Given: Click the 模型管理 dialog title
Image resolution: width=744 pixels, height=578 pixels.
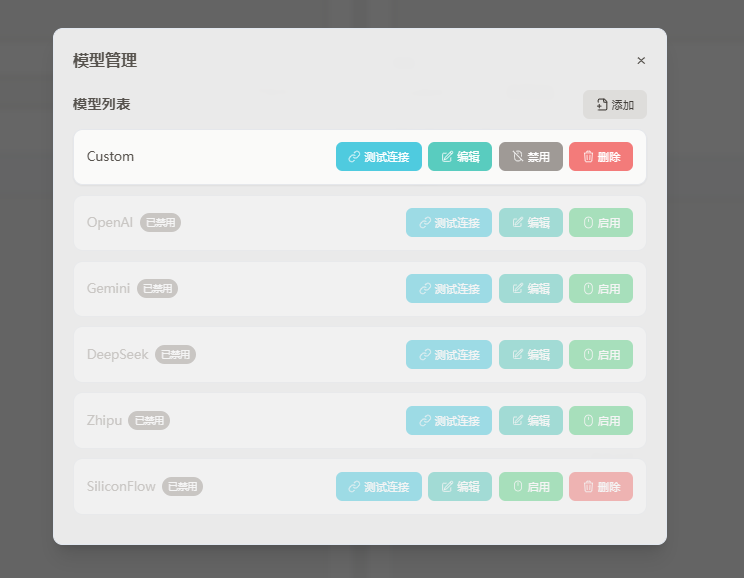Looking at the screenshot, I should (105, 61).
